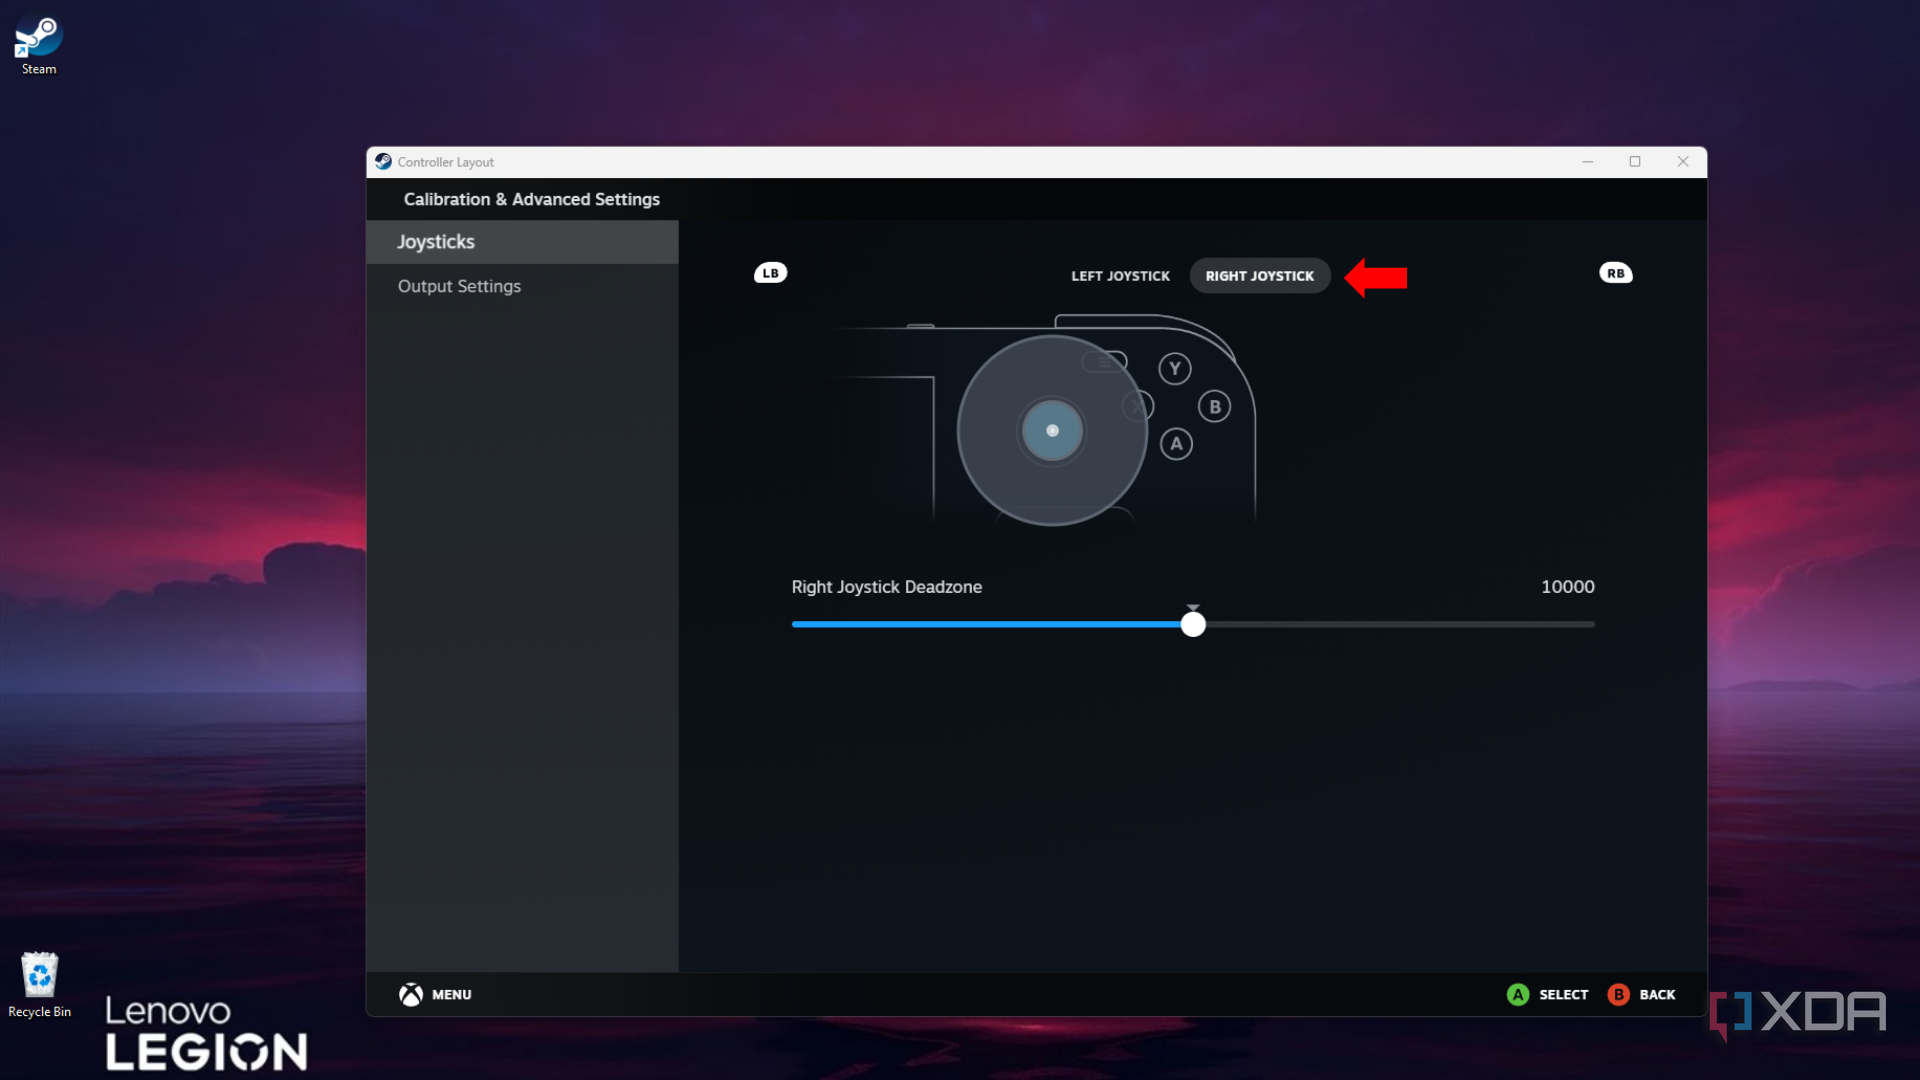Click the right joystick circle in the diagram
Screen dimensions: 1920x1080
point(1051,430)
